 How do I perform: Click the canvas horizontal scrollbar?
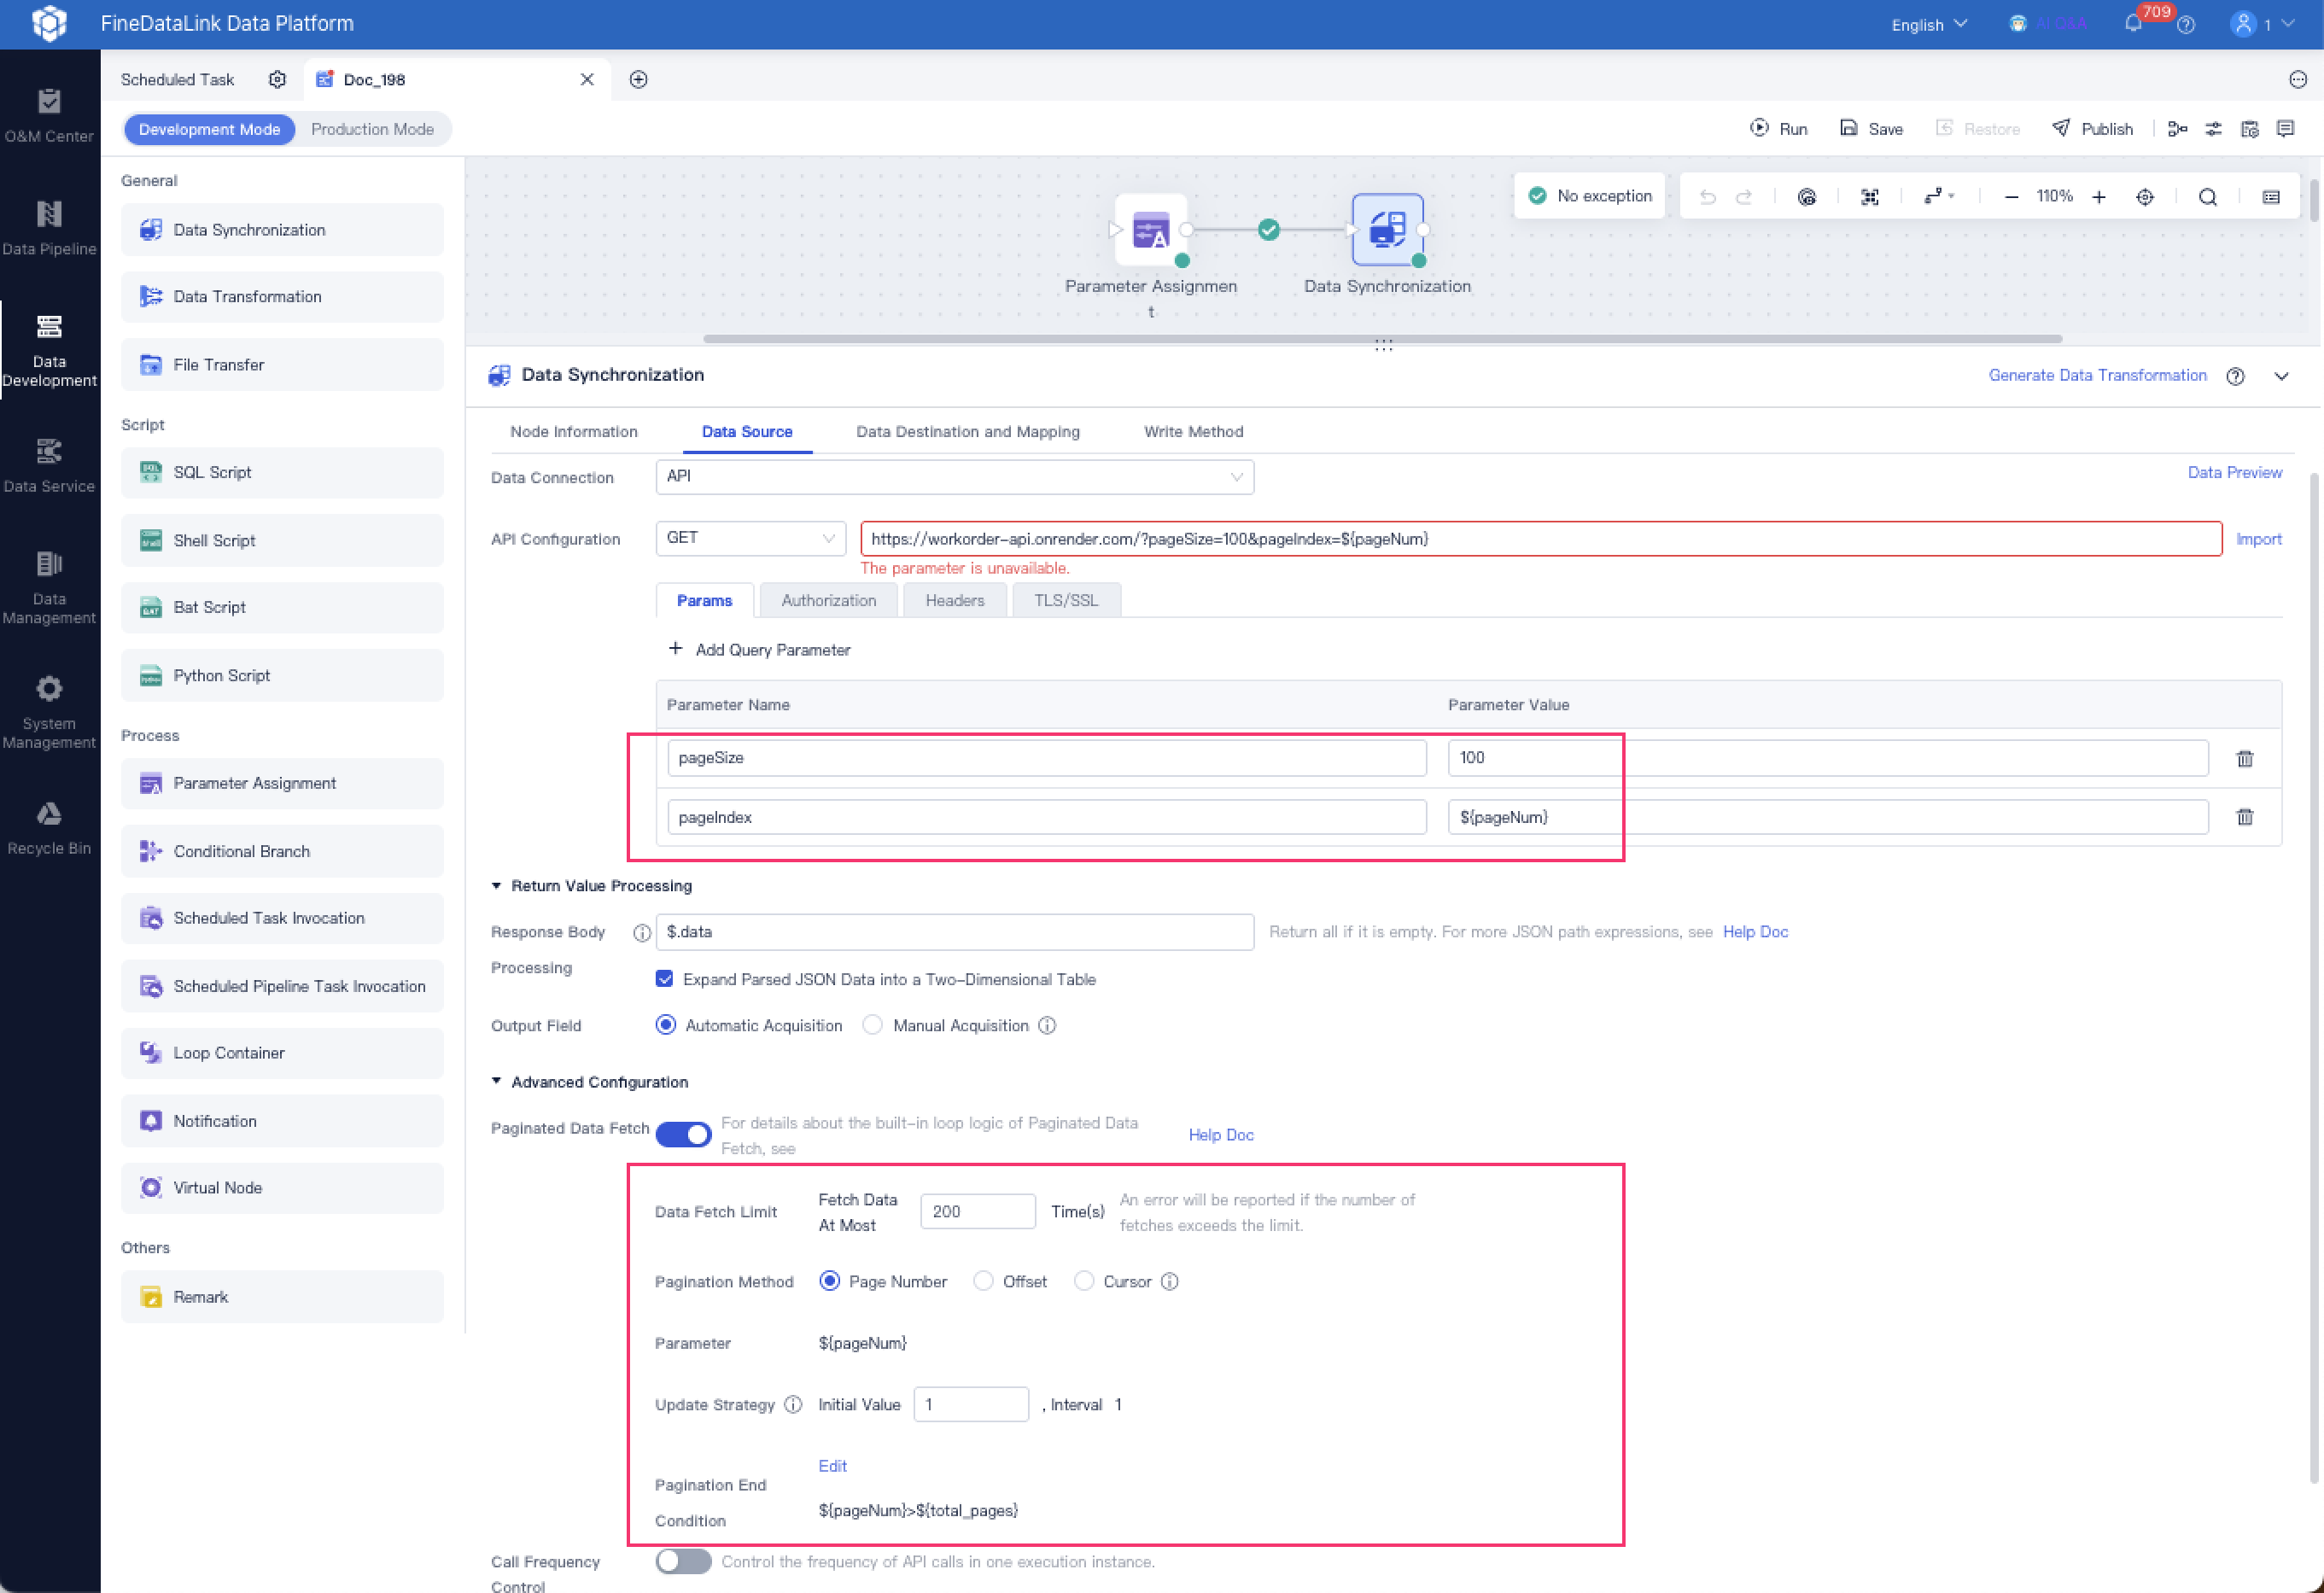[x=1382, y=338]
